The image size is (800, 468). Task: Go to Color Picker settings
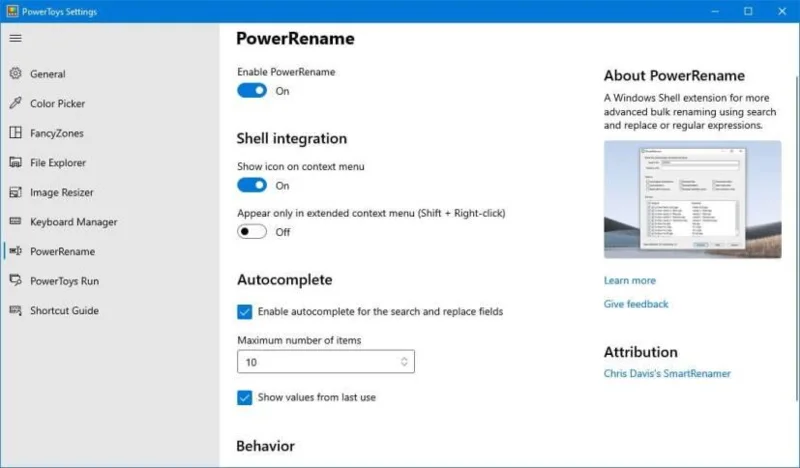[58, 104]
